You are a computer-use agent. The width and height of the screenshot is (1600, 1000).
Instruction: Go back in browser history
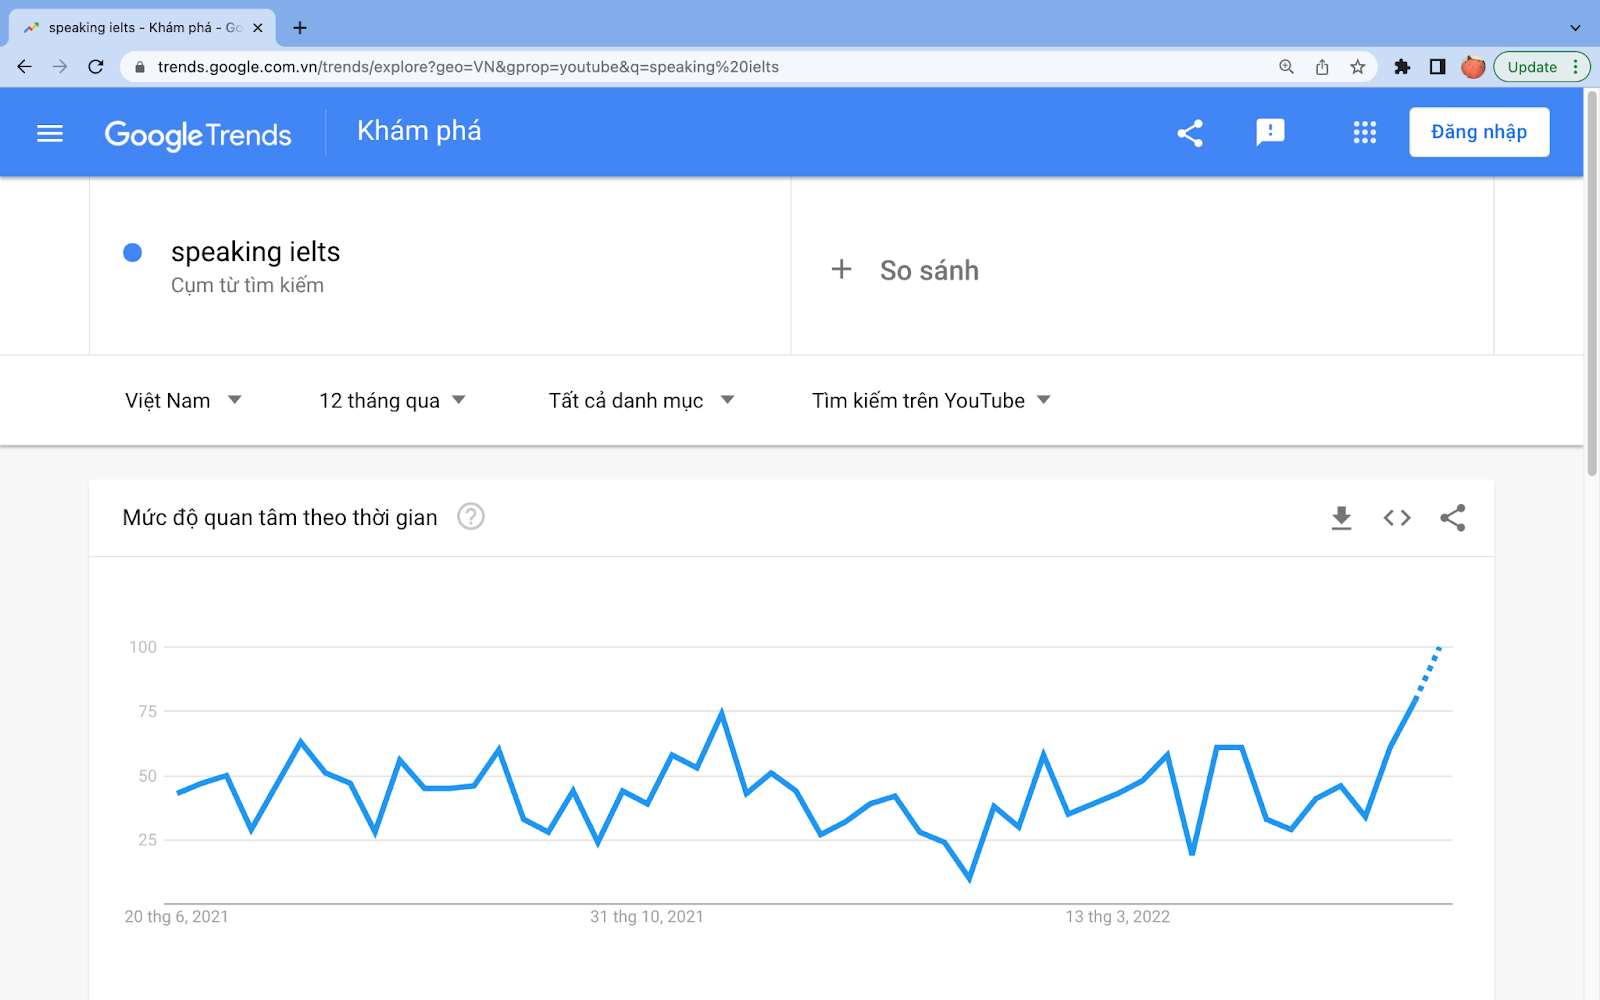click(x=25, y=67)
